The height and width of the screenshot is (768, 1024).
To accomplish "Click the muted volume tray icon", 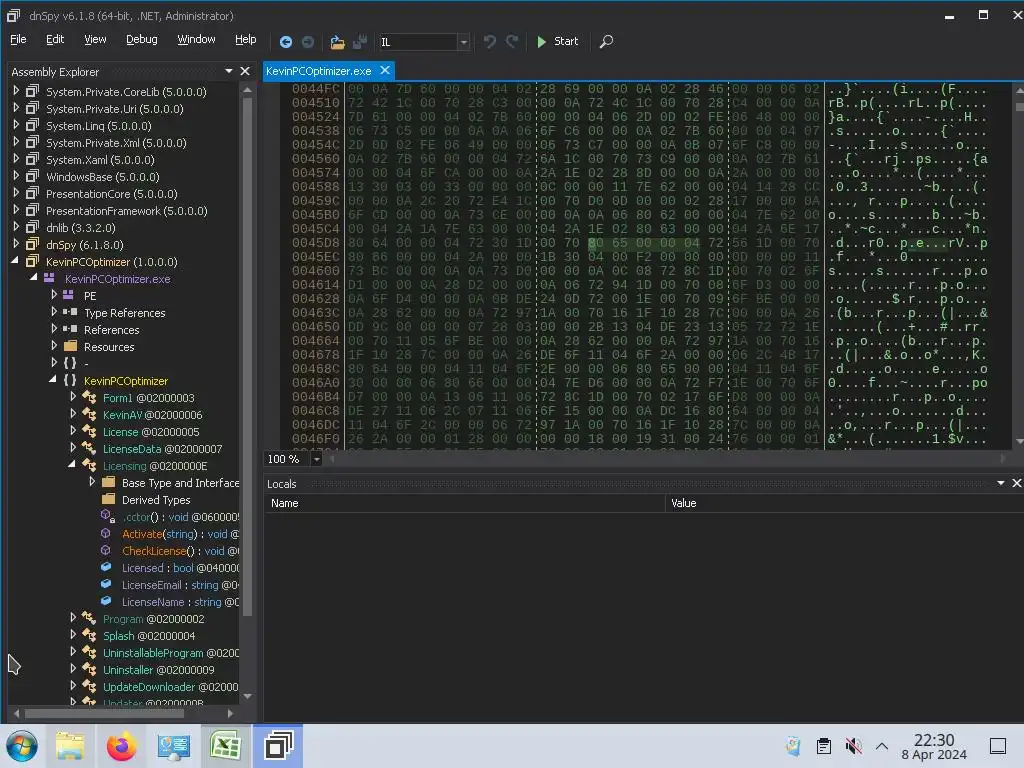I will [x=853, y=746].
